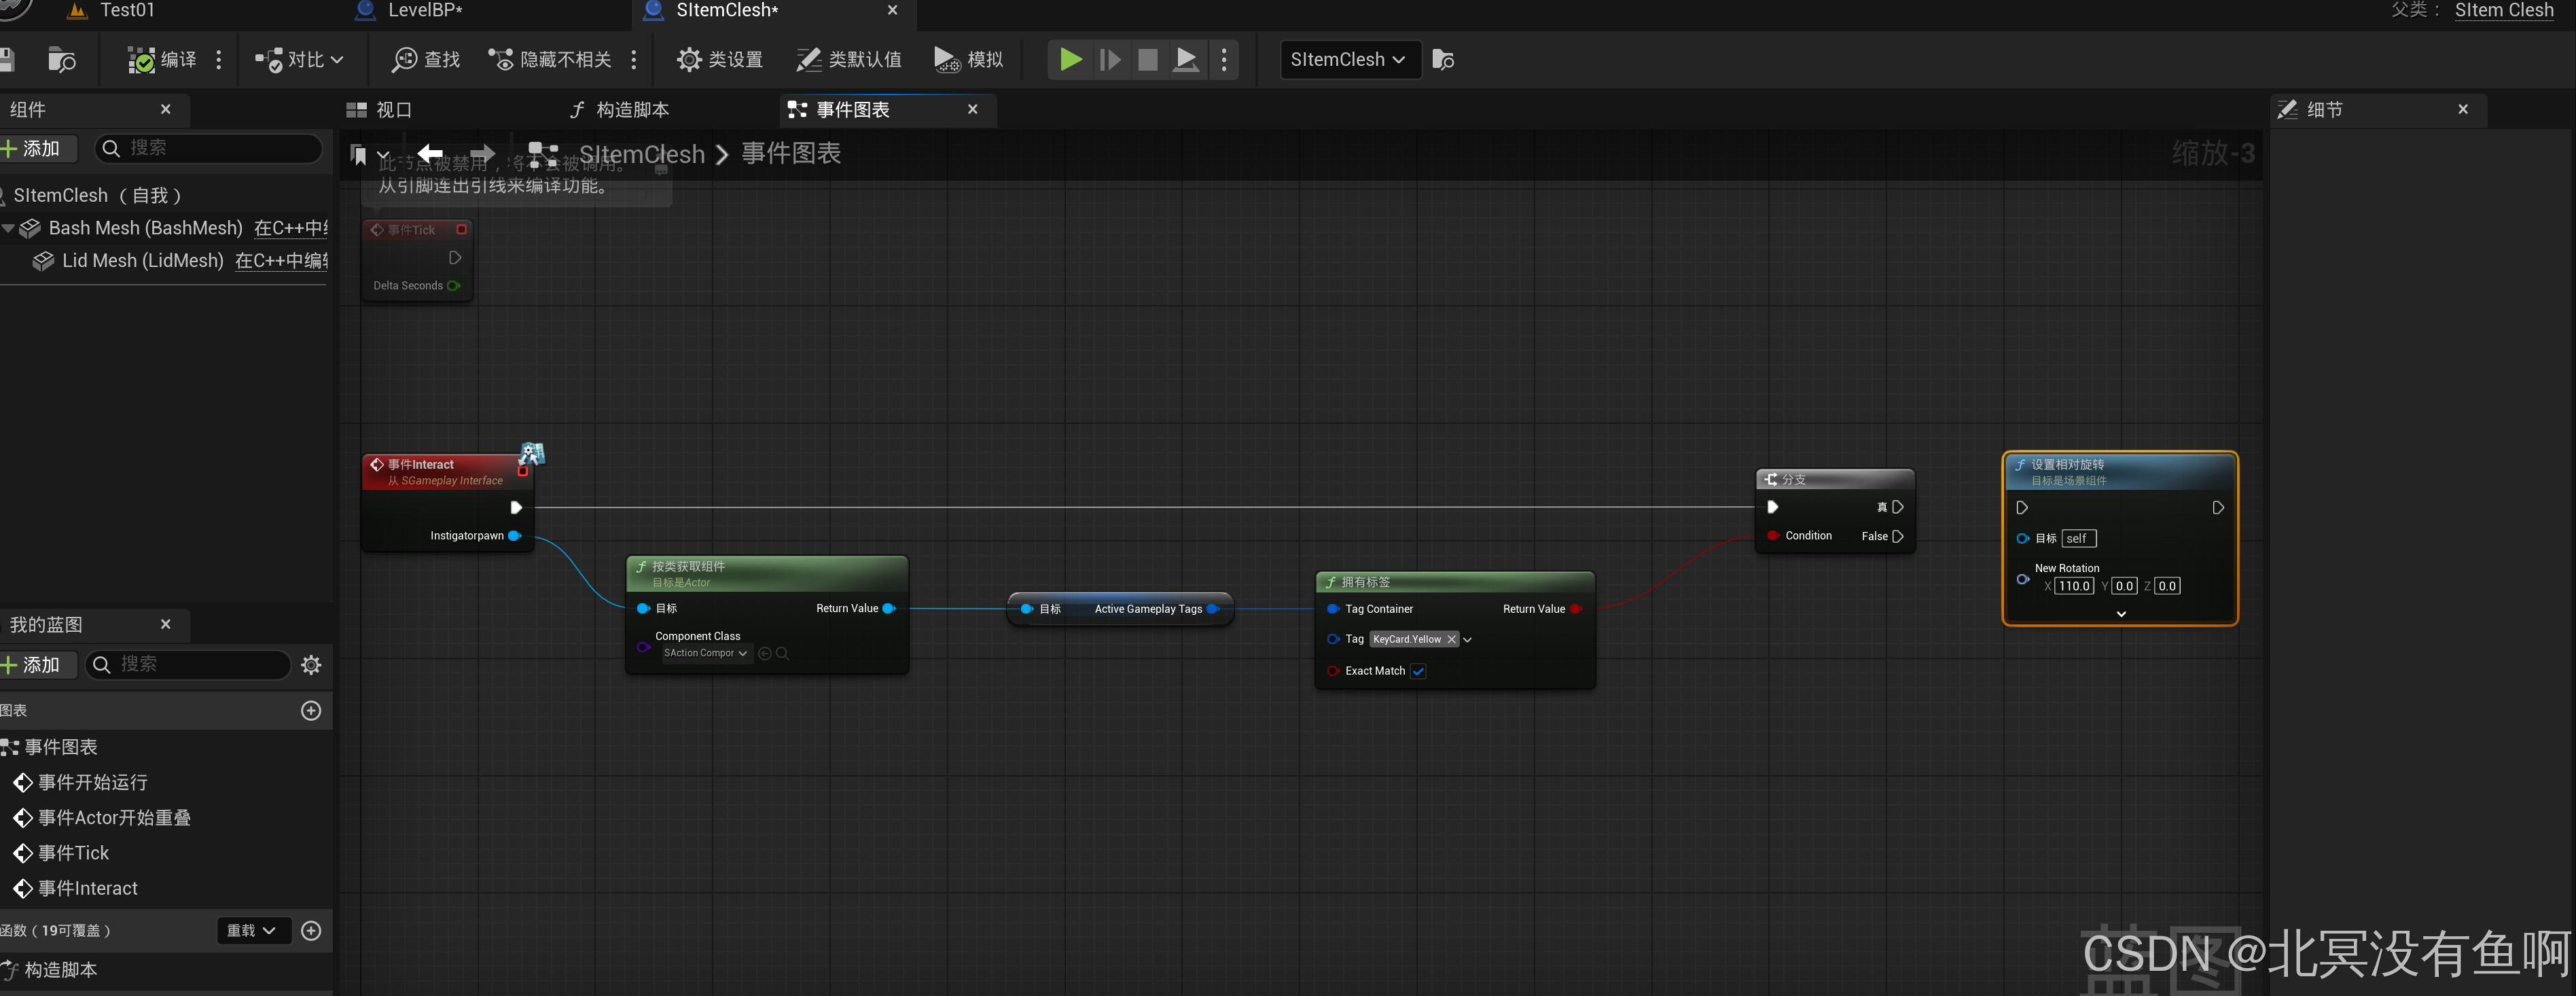Click the Simulate (模拟) toolbar icon
The image size is (2576, 996).
946,60
